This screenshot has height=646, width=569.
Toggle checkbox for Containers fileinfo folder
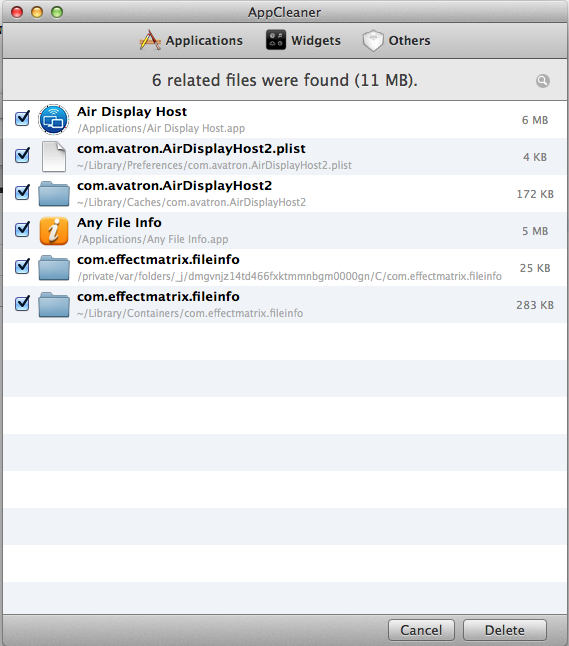[22, 303]
